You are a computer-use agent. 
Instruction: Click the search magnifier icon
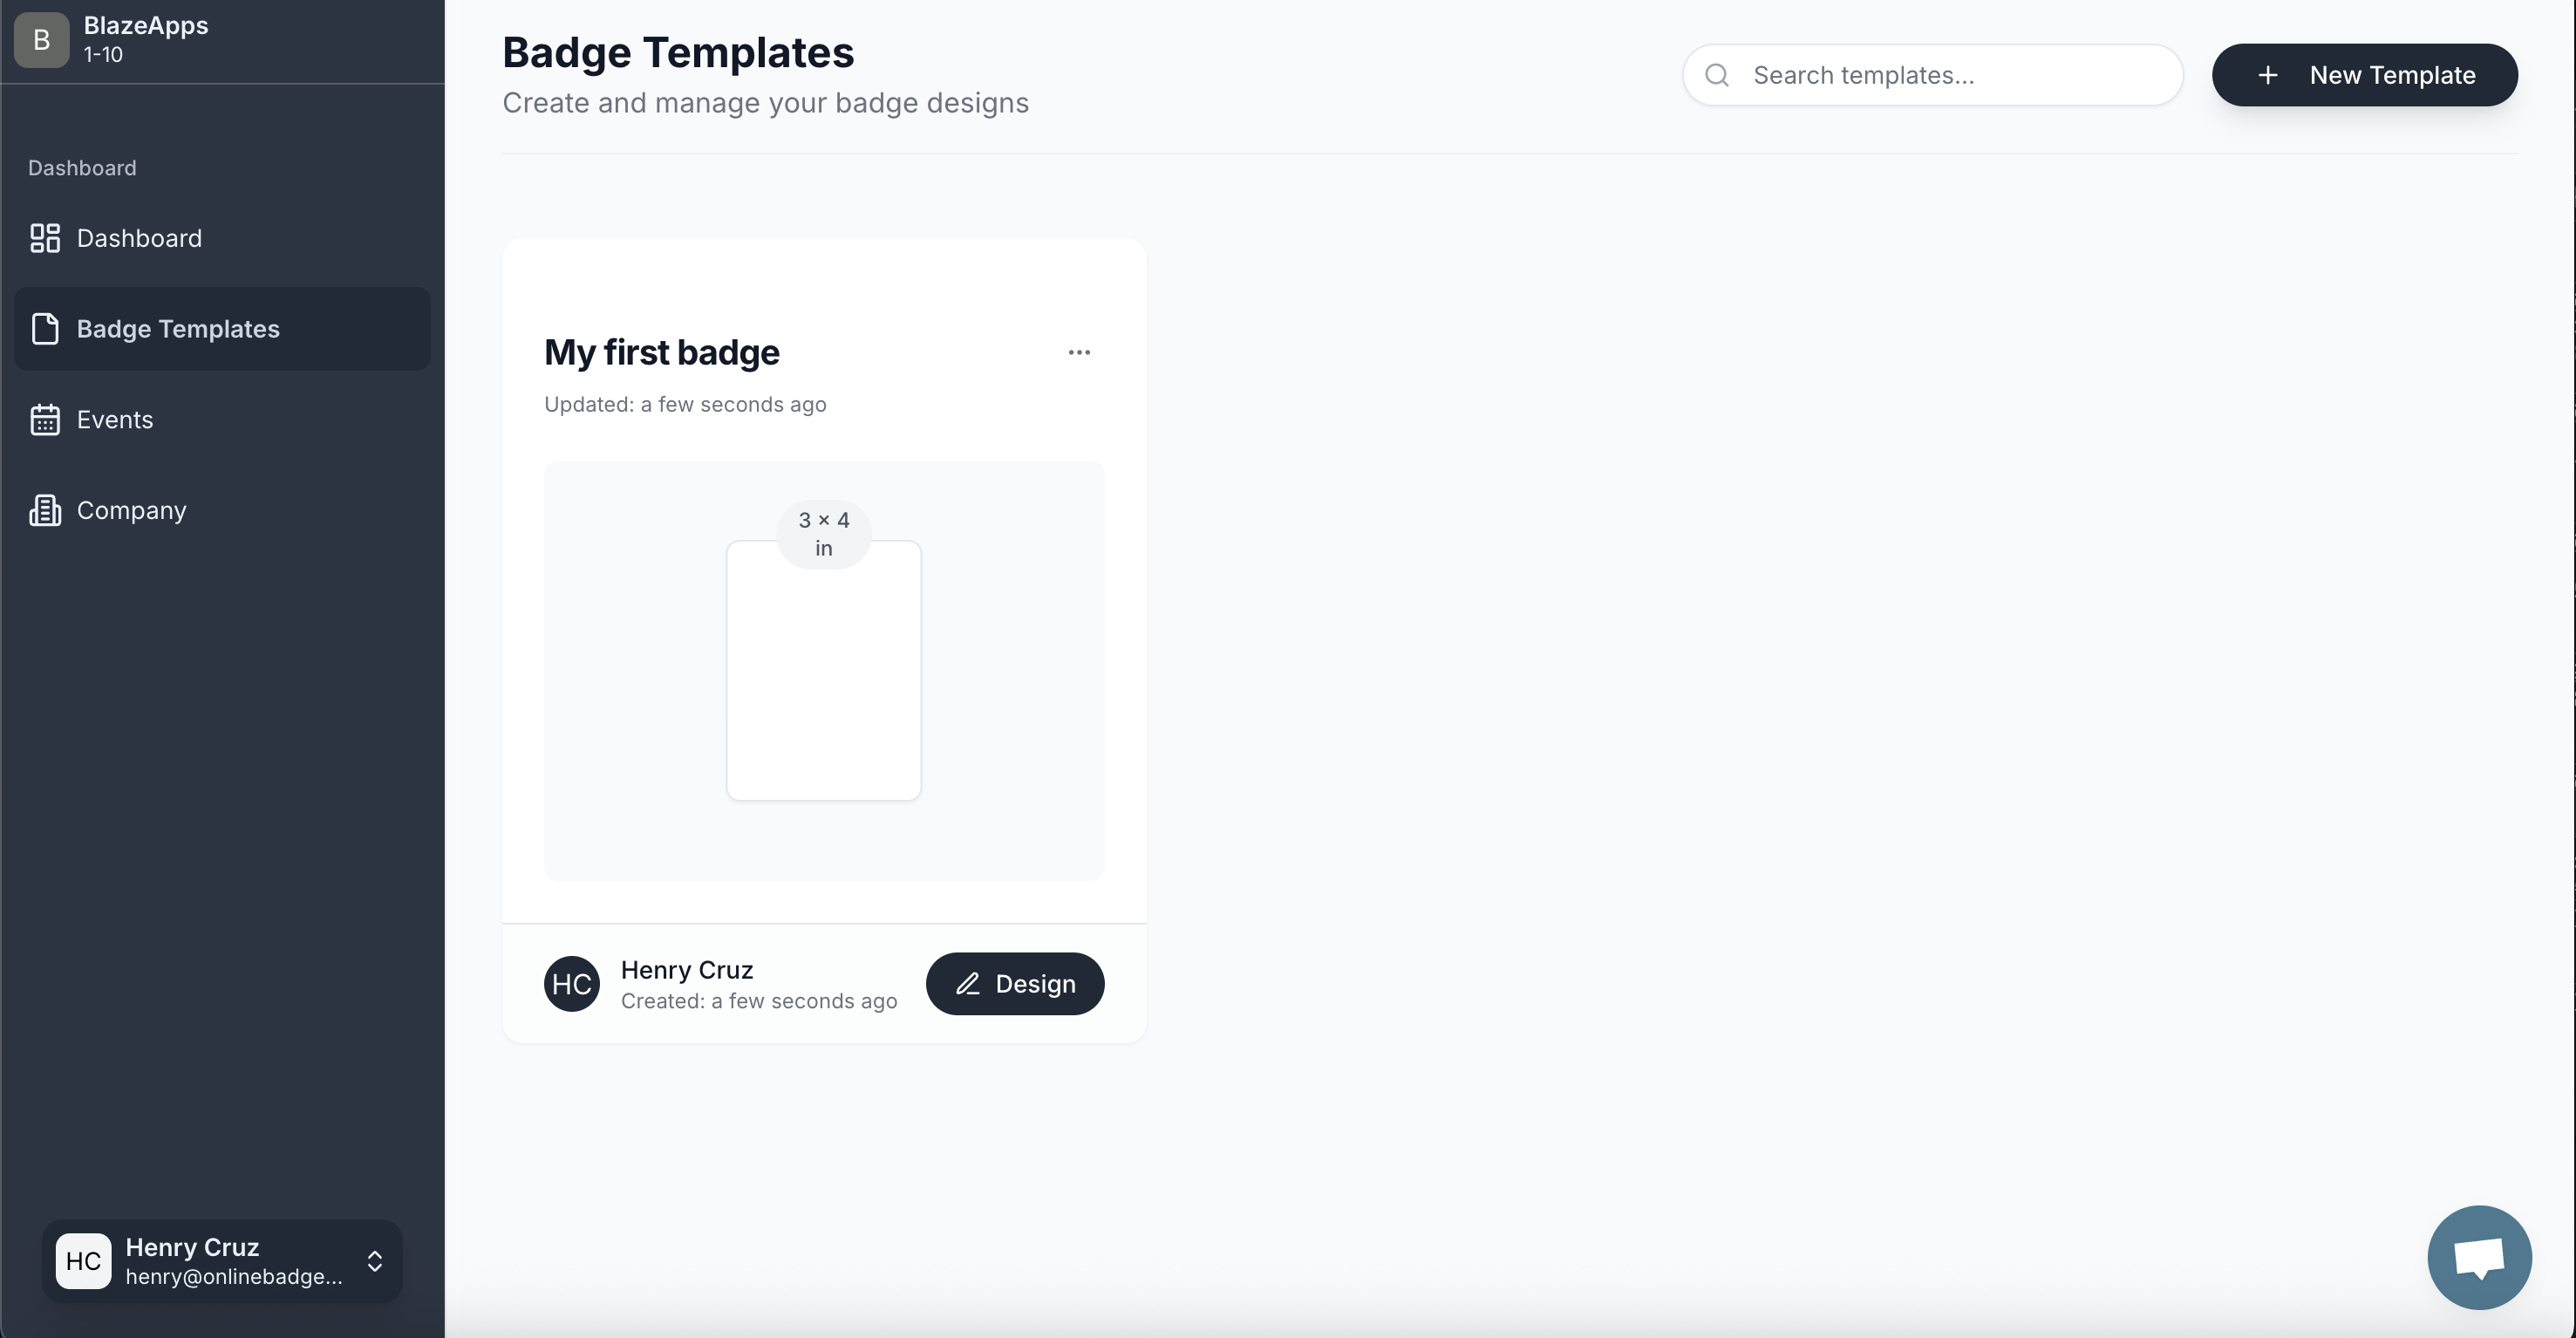pos(1717,75)
